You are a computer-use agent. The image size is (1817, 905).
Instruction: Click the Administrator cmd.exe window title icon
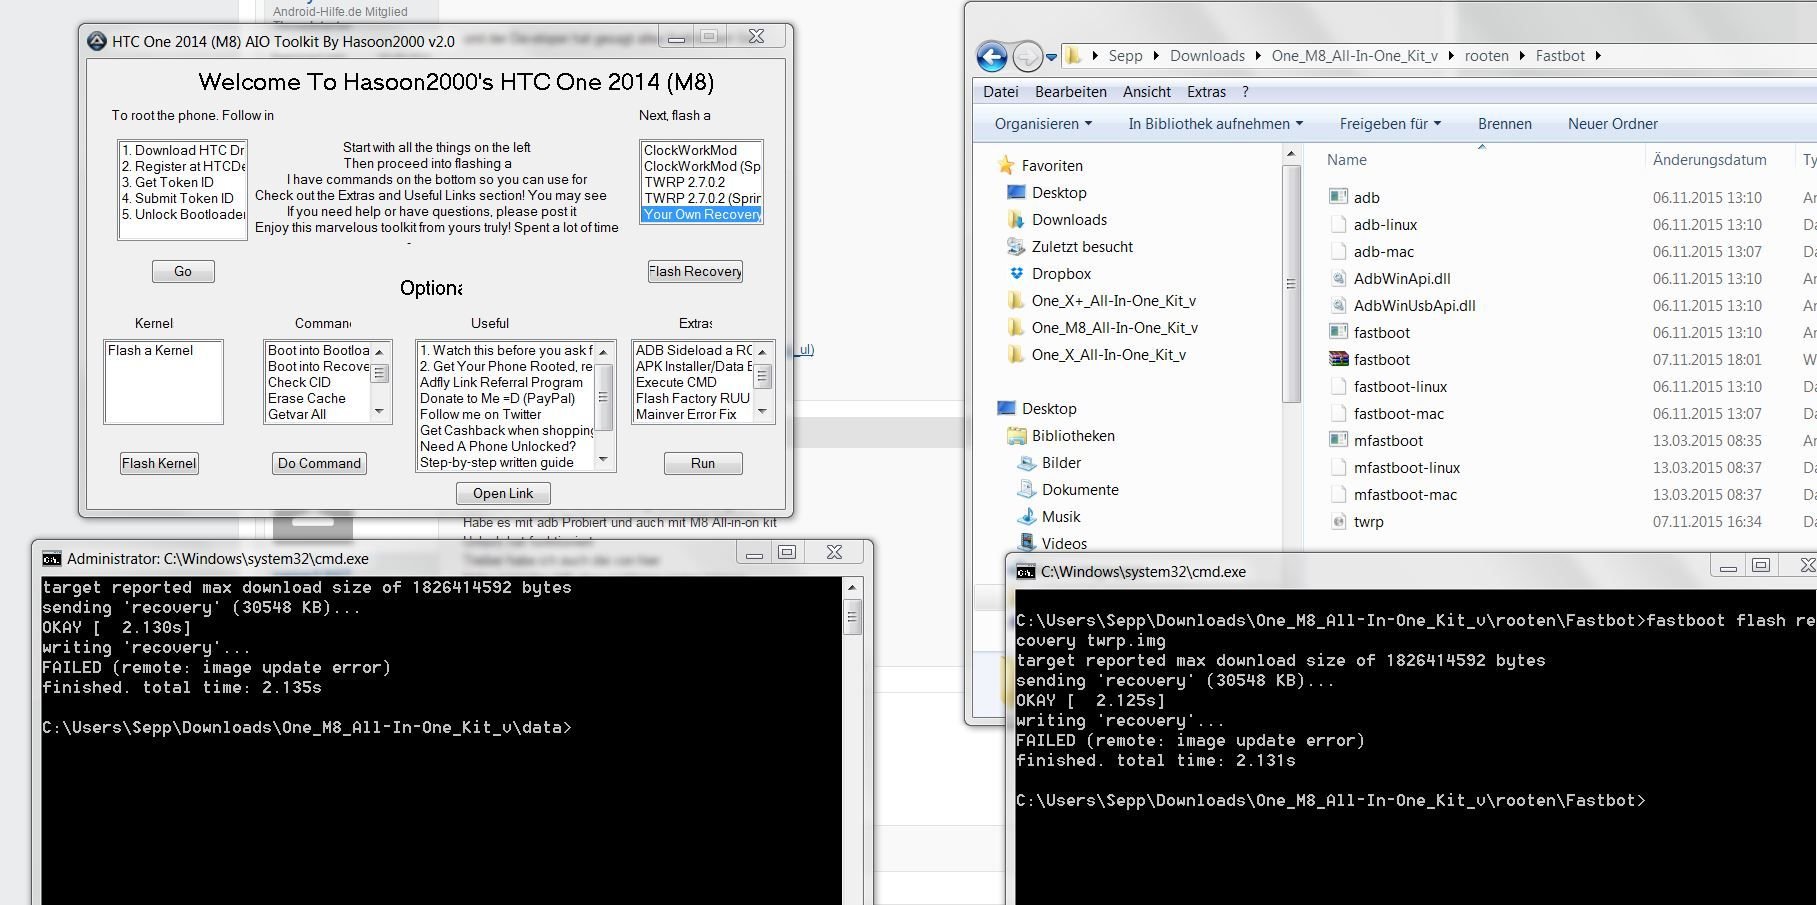pyautogui.click(x=51, y=558)
